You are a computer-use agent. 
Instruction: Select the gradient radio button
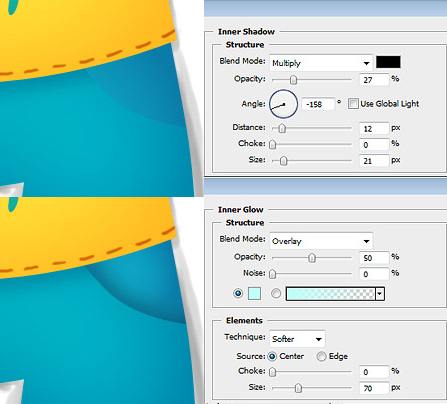[276, 293]
